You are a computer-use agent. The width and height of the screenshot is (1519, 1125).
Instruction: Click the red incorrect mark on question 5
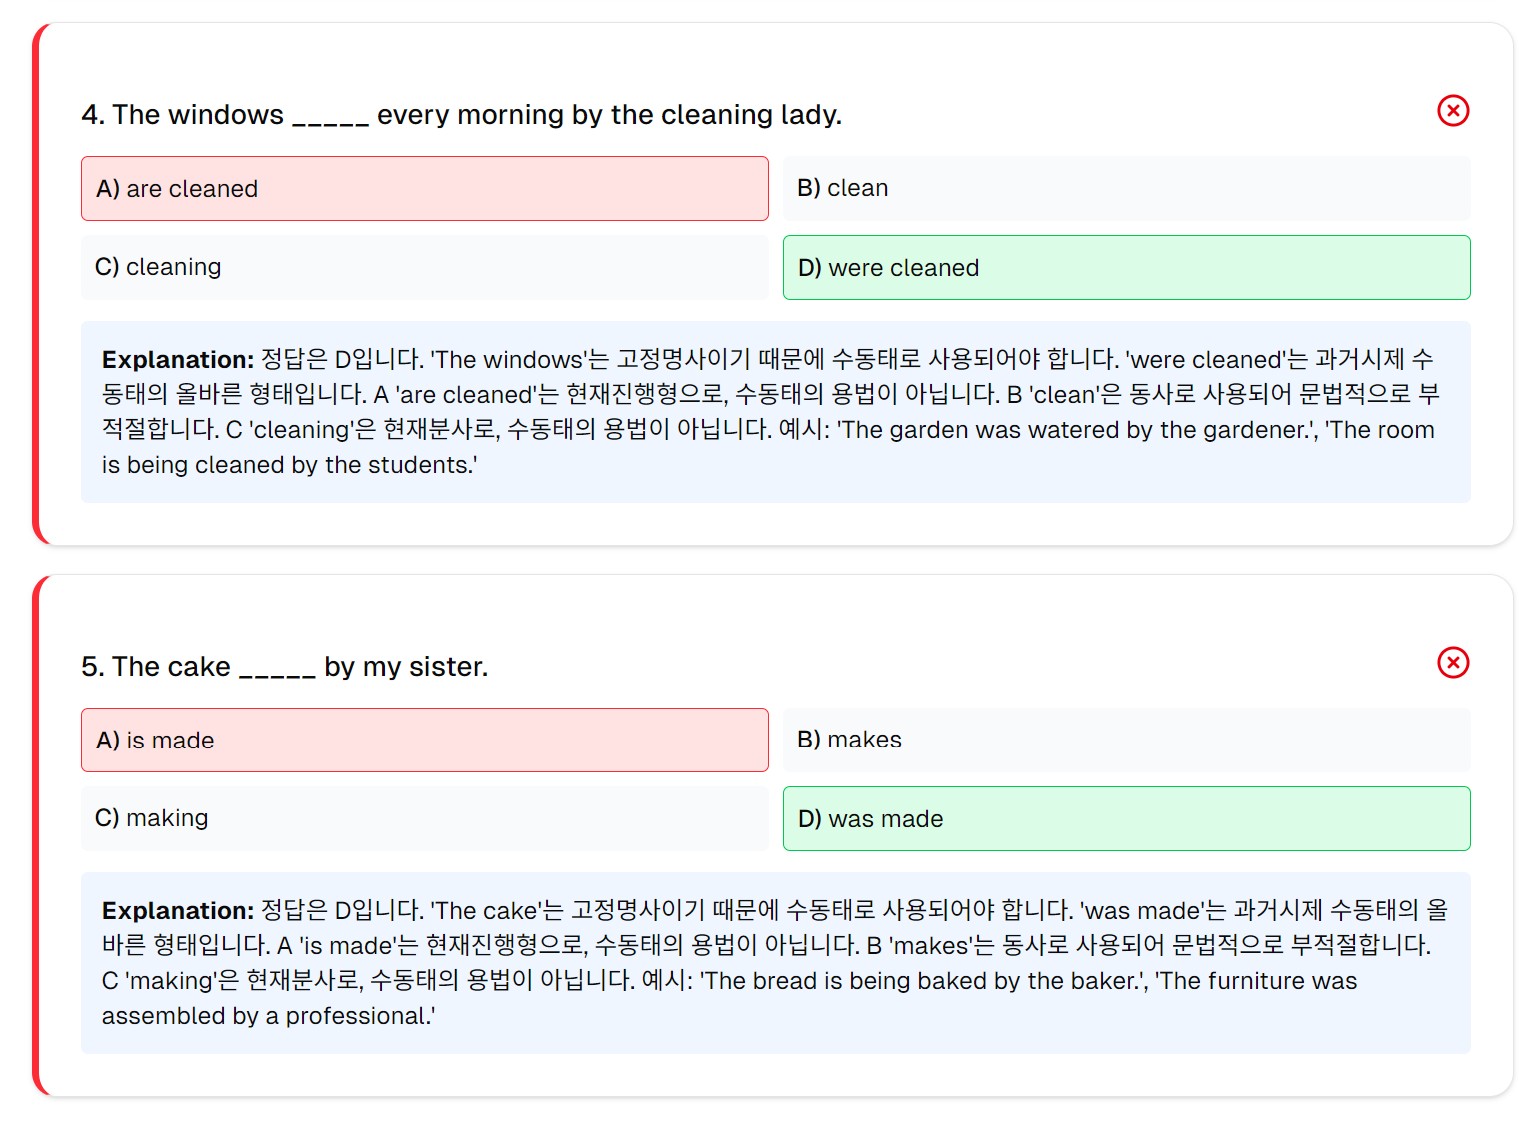click(x=1452, y=662)
